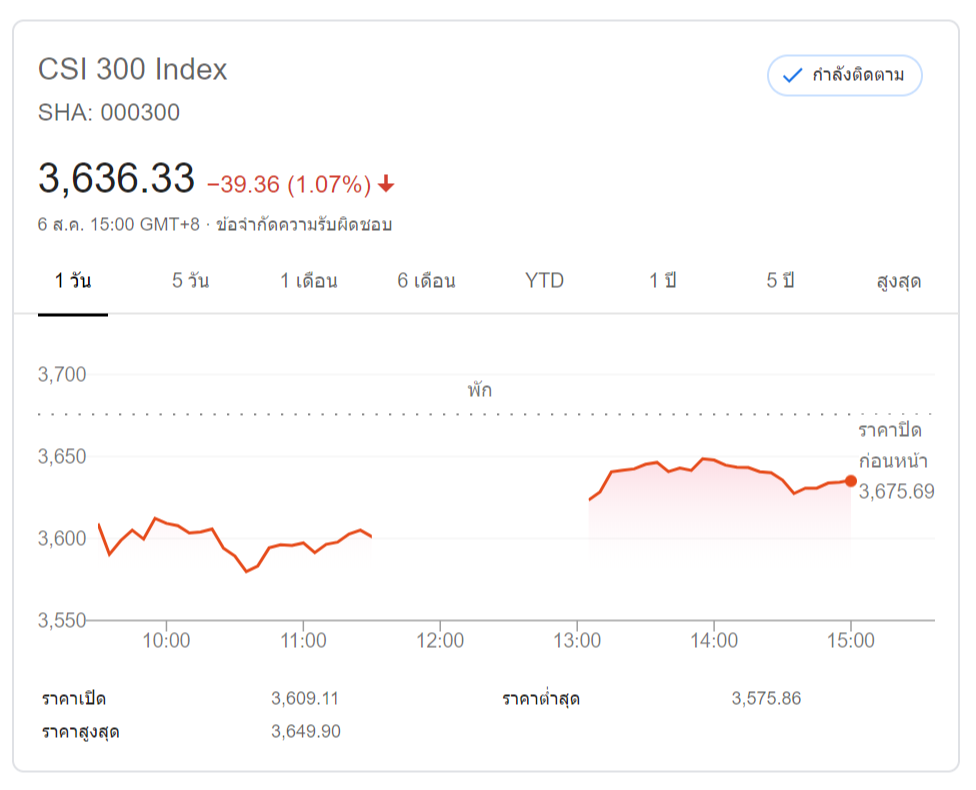Click the orange end-point marker on chart

click(850, 481)
